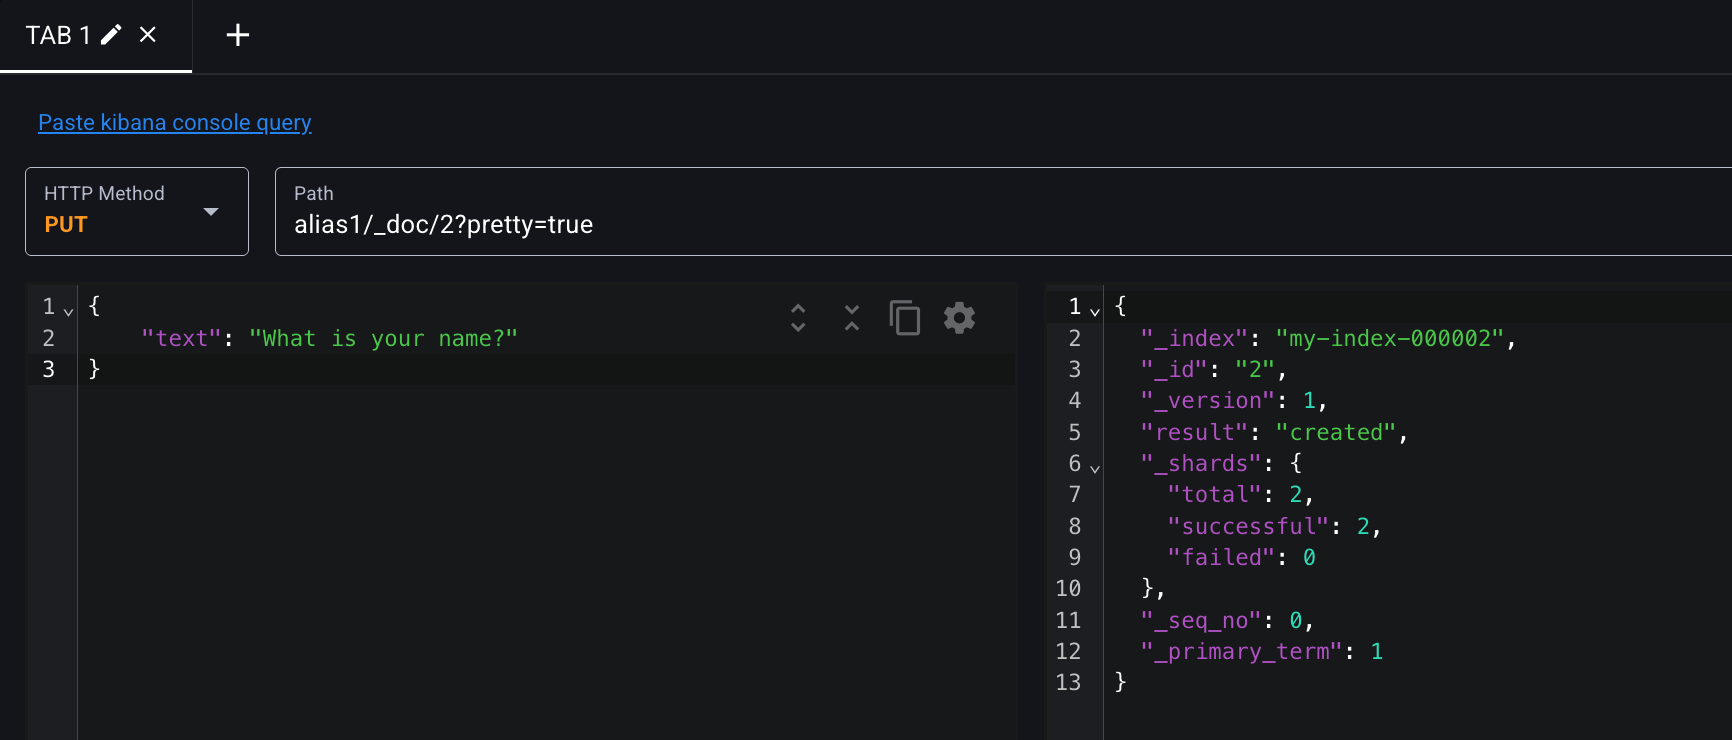1732x740 pixels.
Task: Click the "created" result value in the response
Action: click(1335, 433)
